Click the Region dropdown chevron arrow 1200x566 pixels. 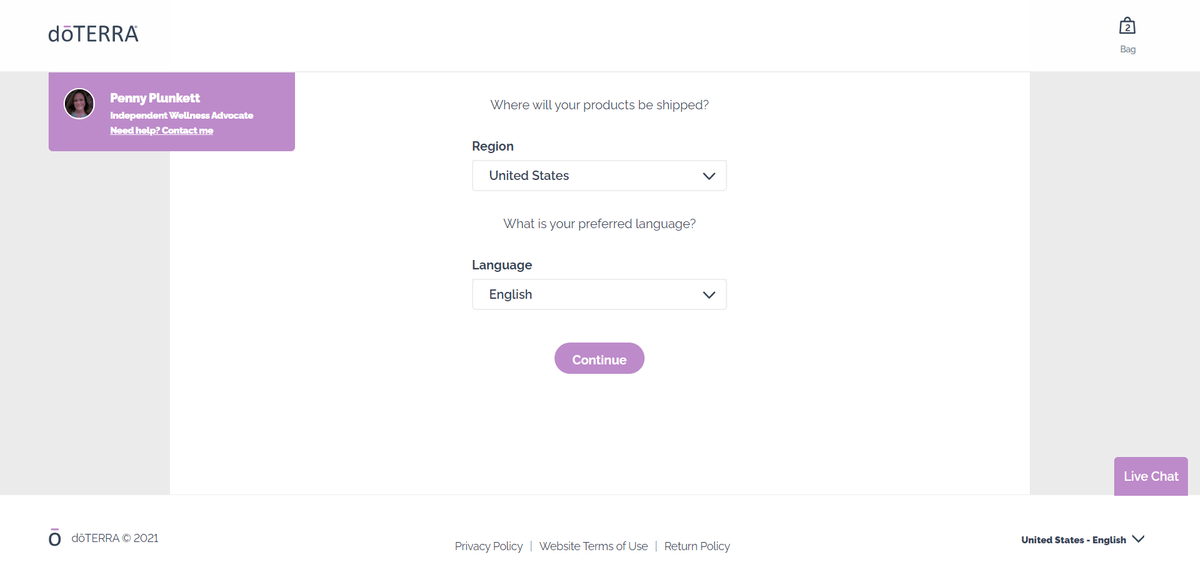(x=709, y=176)
